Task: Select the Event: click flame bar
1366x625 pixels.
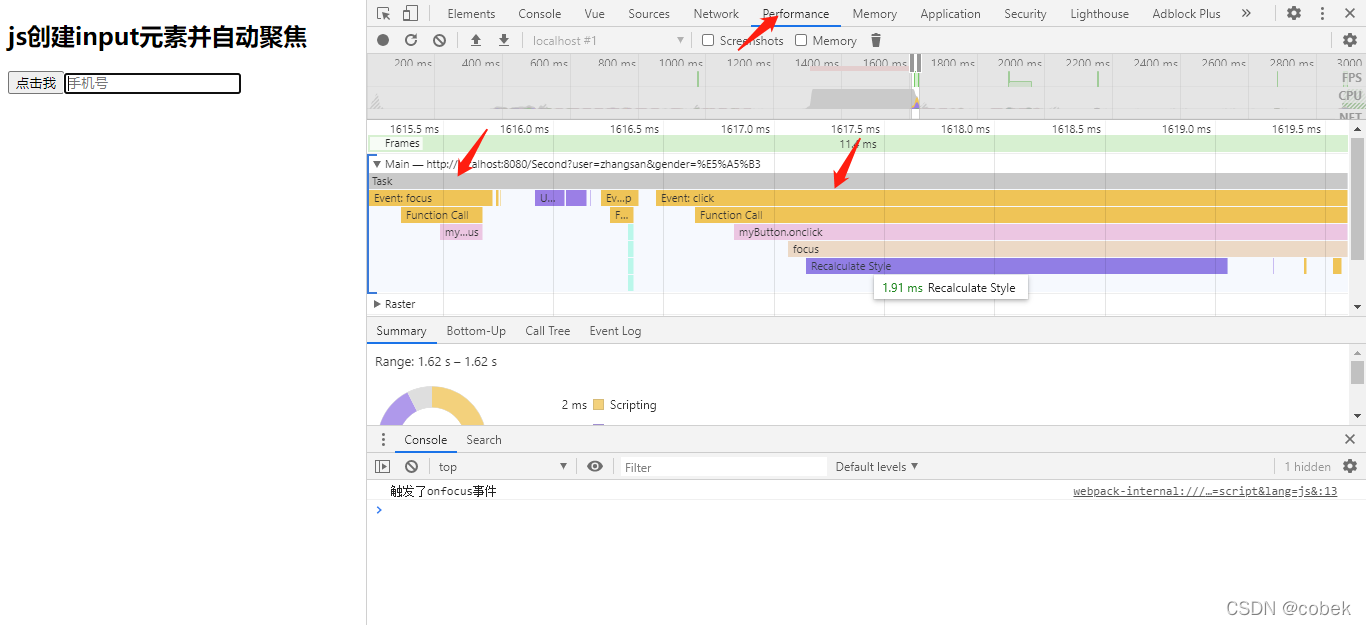Action: point(1002,198)
